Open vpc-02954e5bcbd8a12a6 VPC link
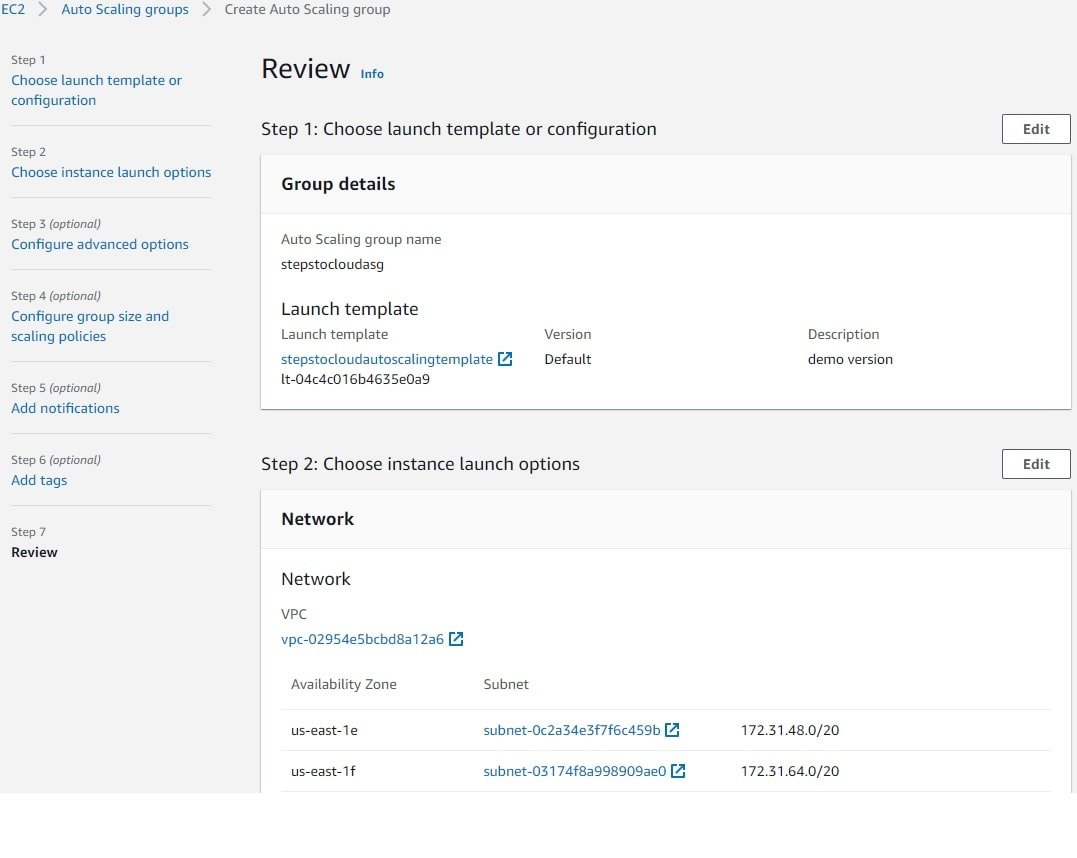The image size is (1077, 858). (363, 640)
